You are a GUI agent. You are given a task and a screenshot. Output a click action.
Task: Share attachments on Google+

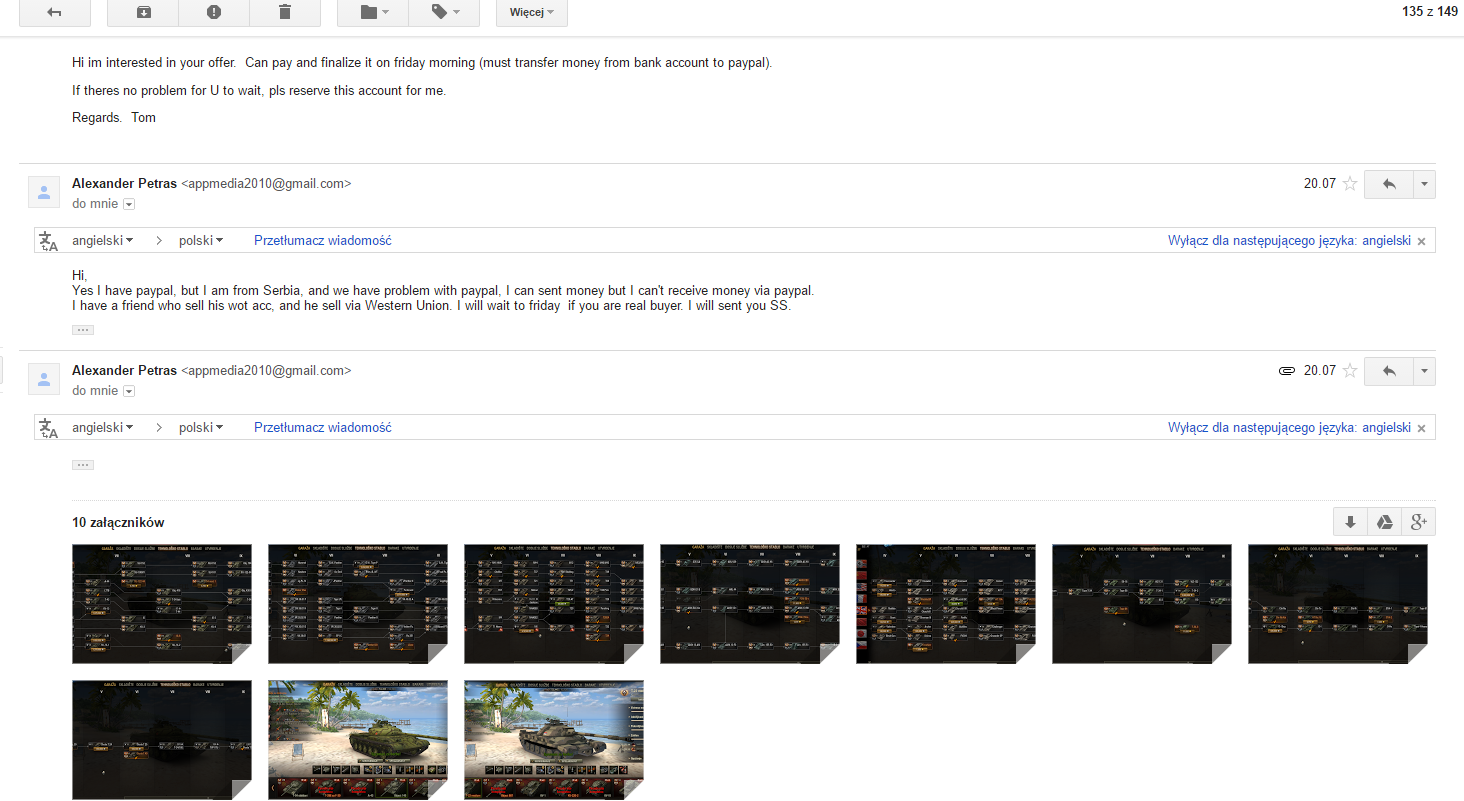(1419, 522)
